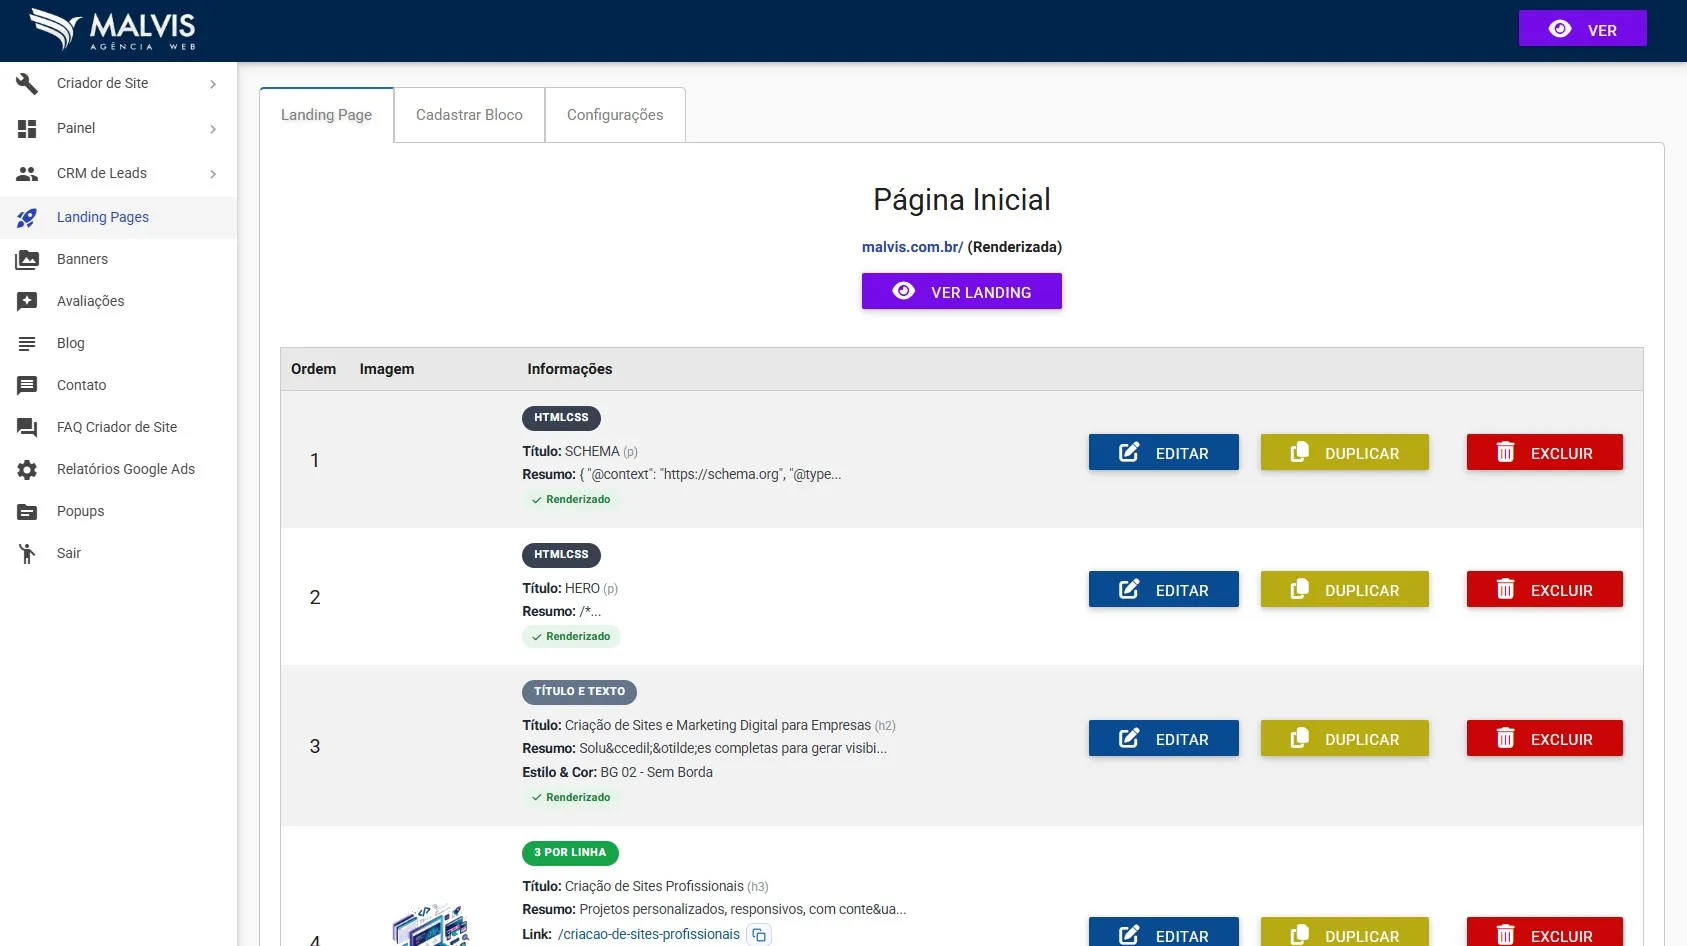Image resolution: width=1687 pixels, height=946 pixels.
Task: Click the pencil icon in row 3's EDITAR
Action: click(x=1129, y=738)
